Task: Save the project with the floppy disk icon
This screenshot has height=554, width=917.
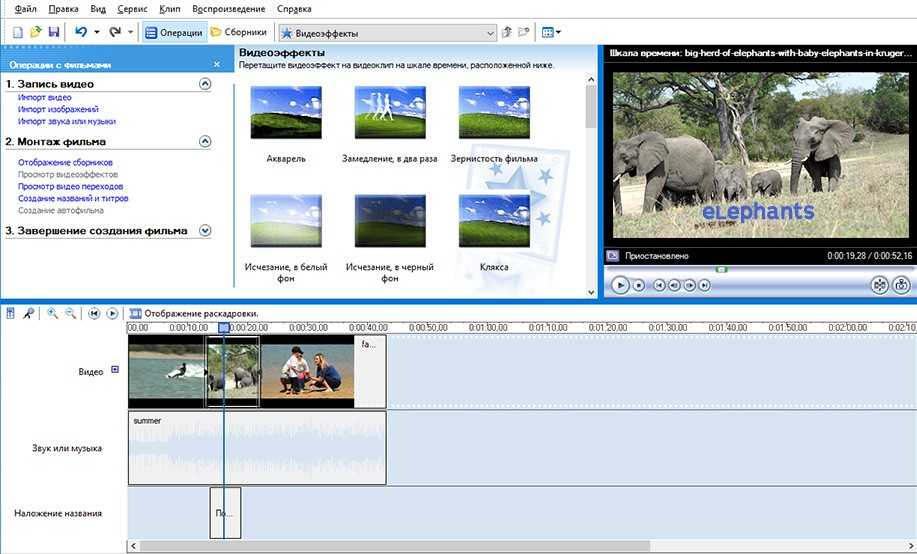Action: tap(53, 32)
